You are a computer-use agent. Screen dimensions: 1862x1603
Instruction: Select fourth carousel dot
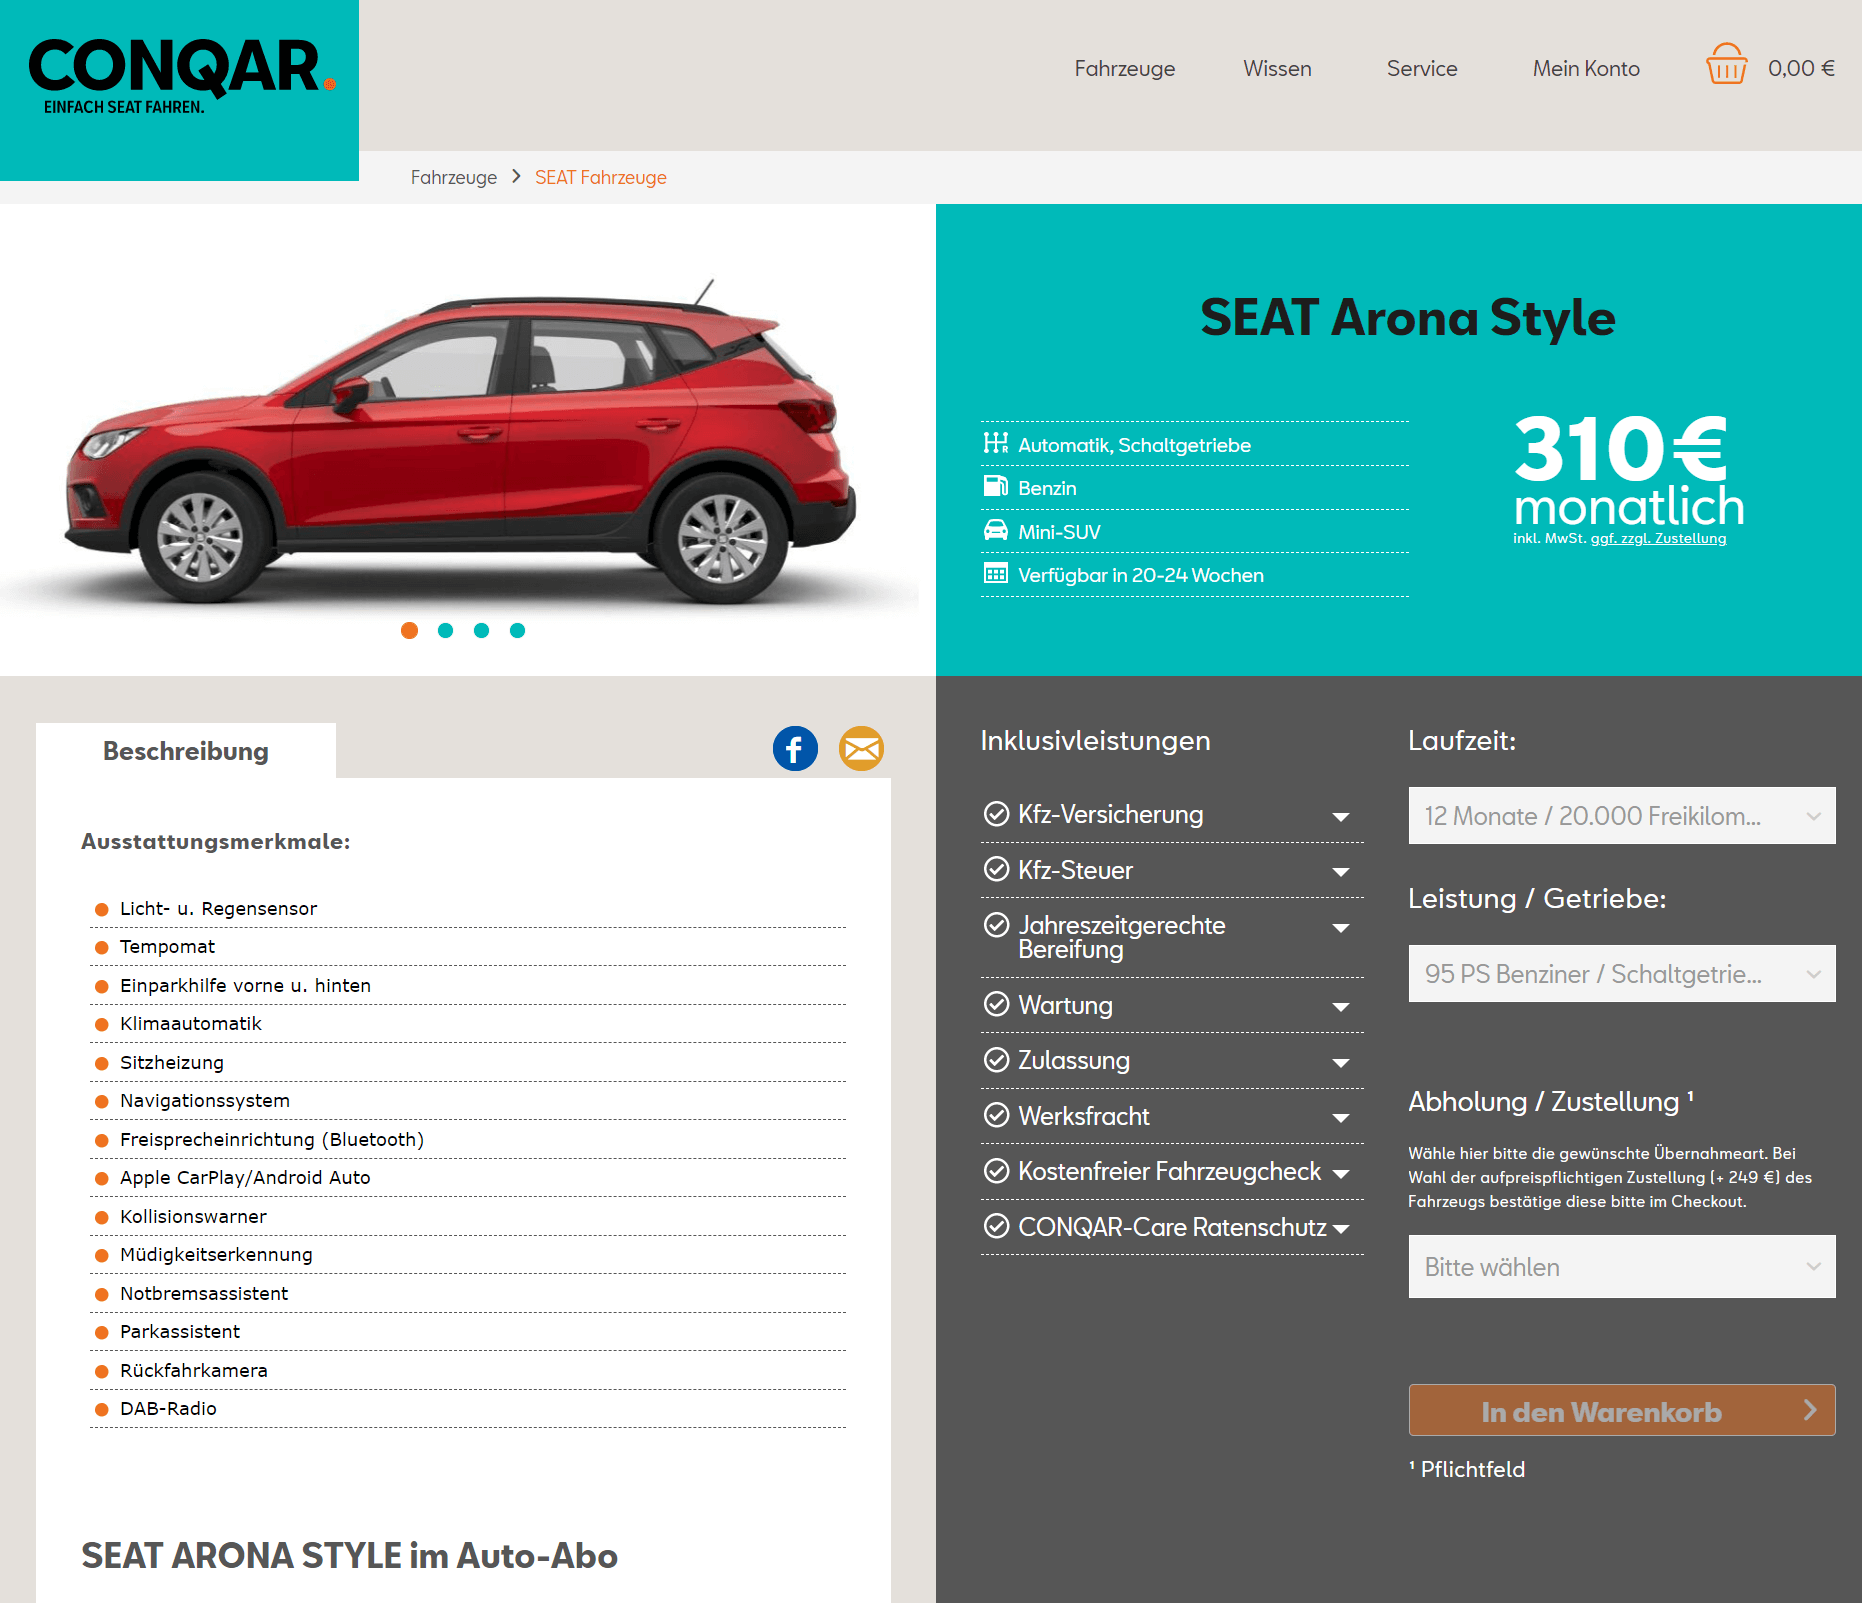coord(517,630)
